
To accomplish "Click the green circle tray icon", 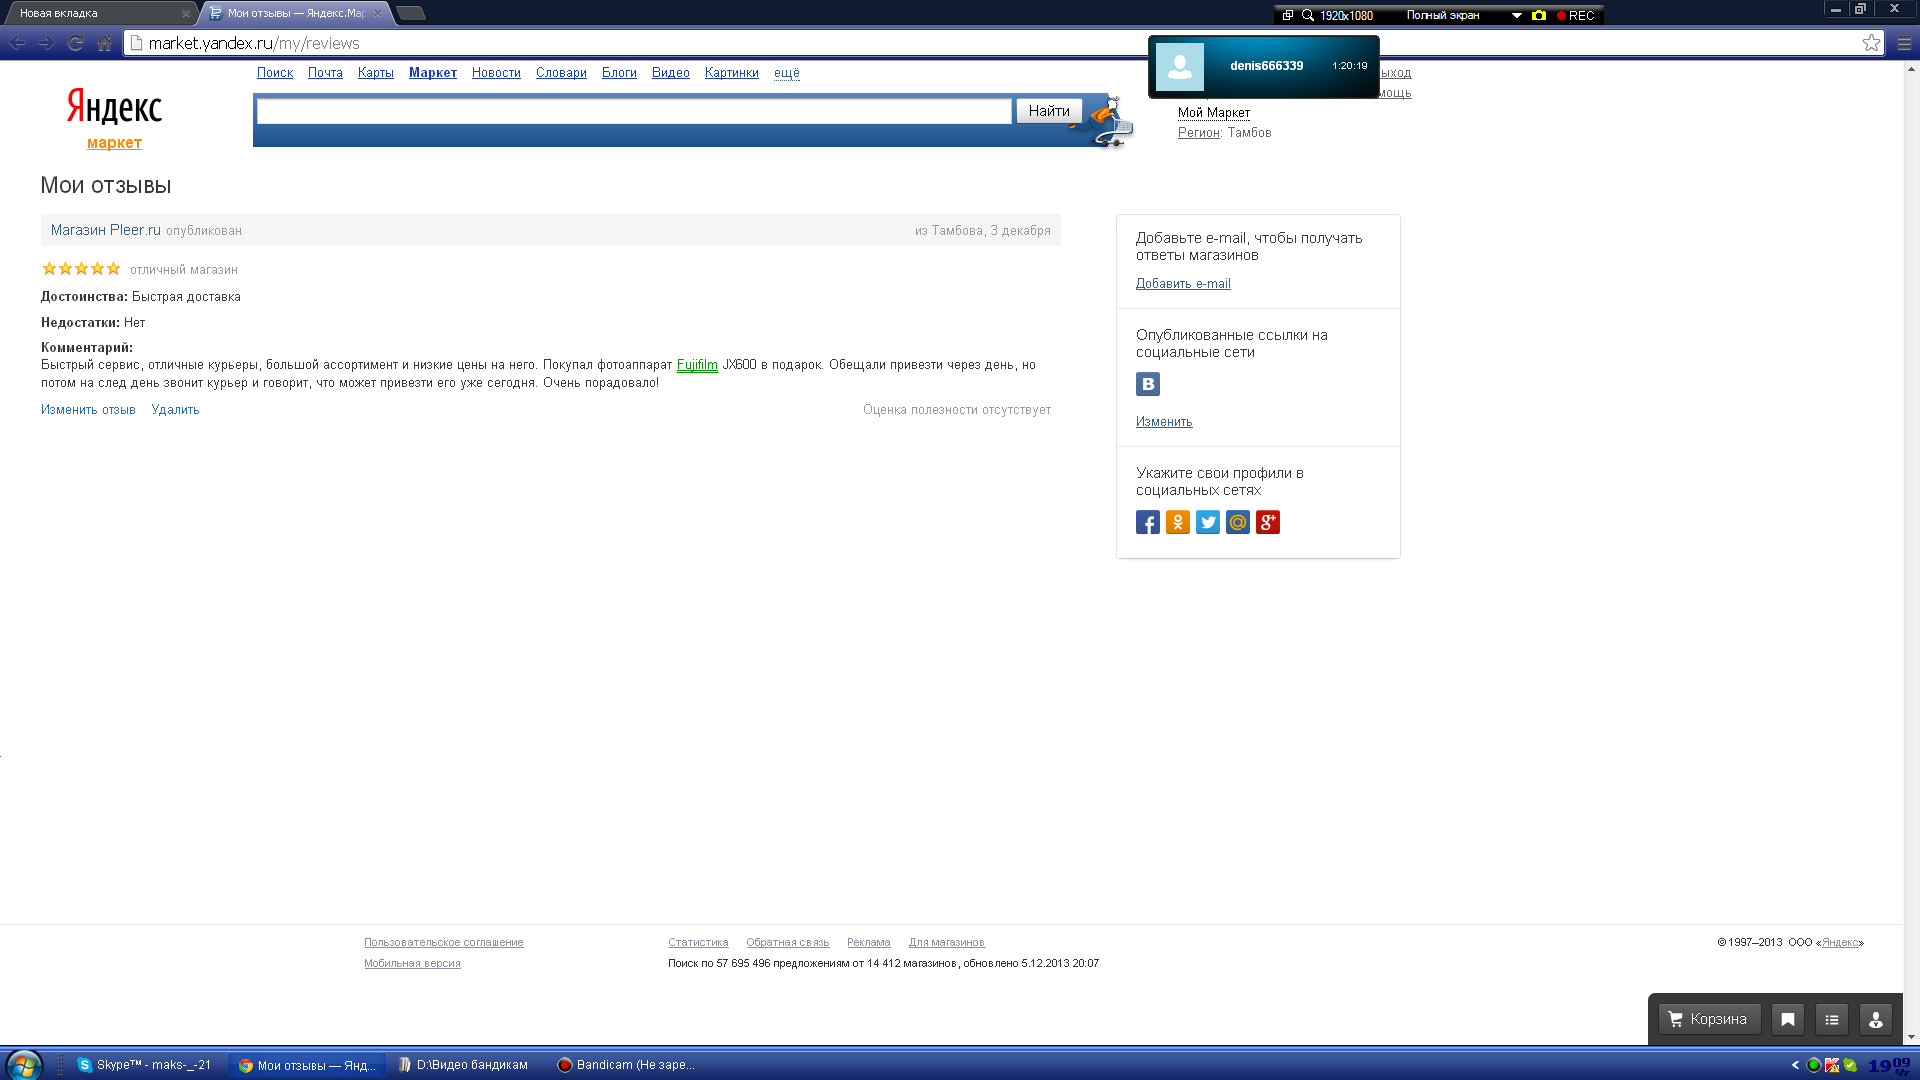I will (1814, 1065).
